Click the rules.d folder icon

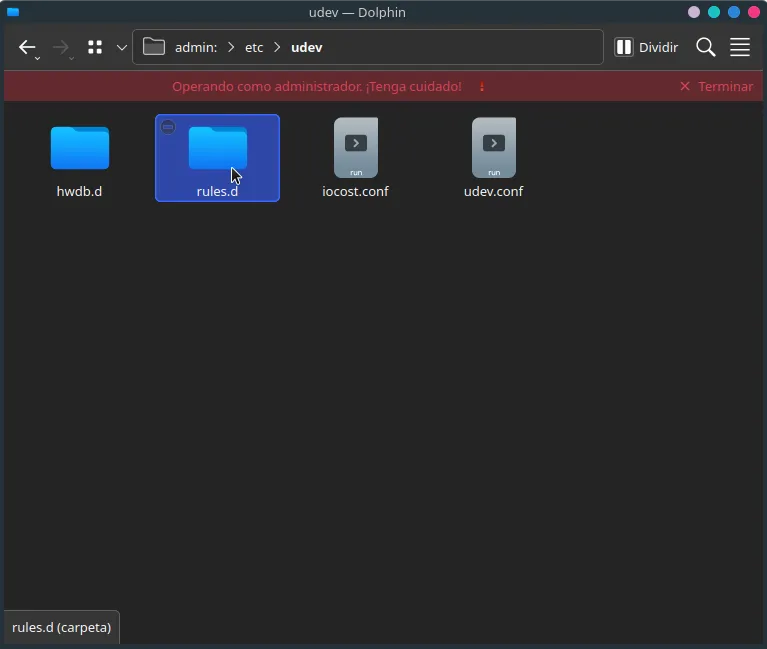point(218,148)
